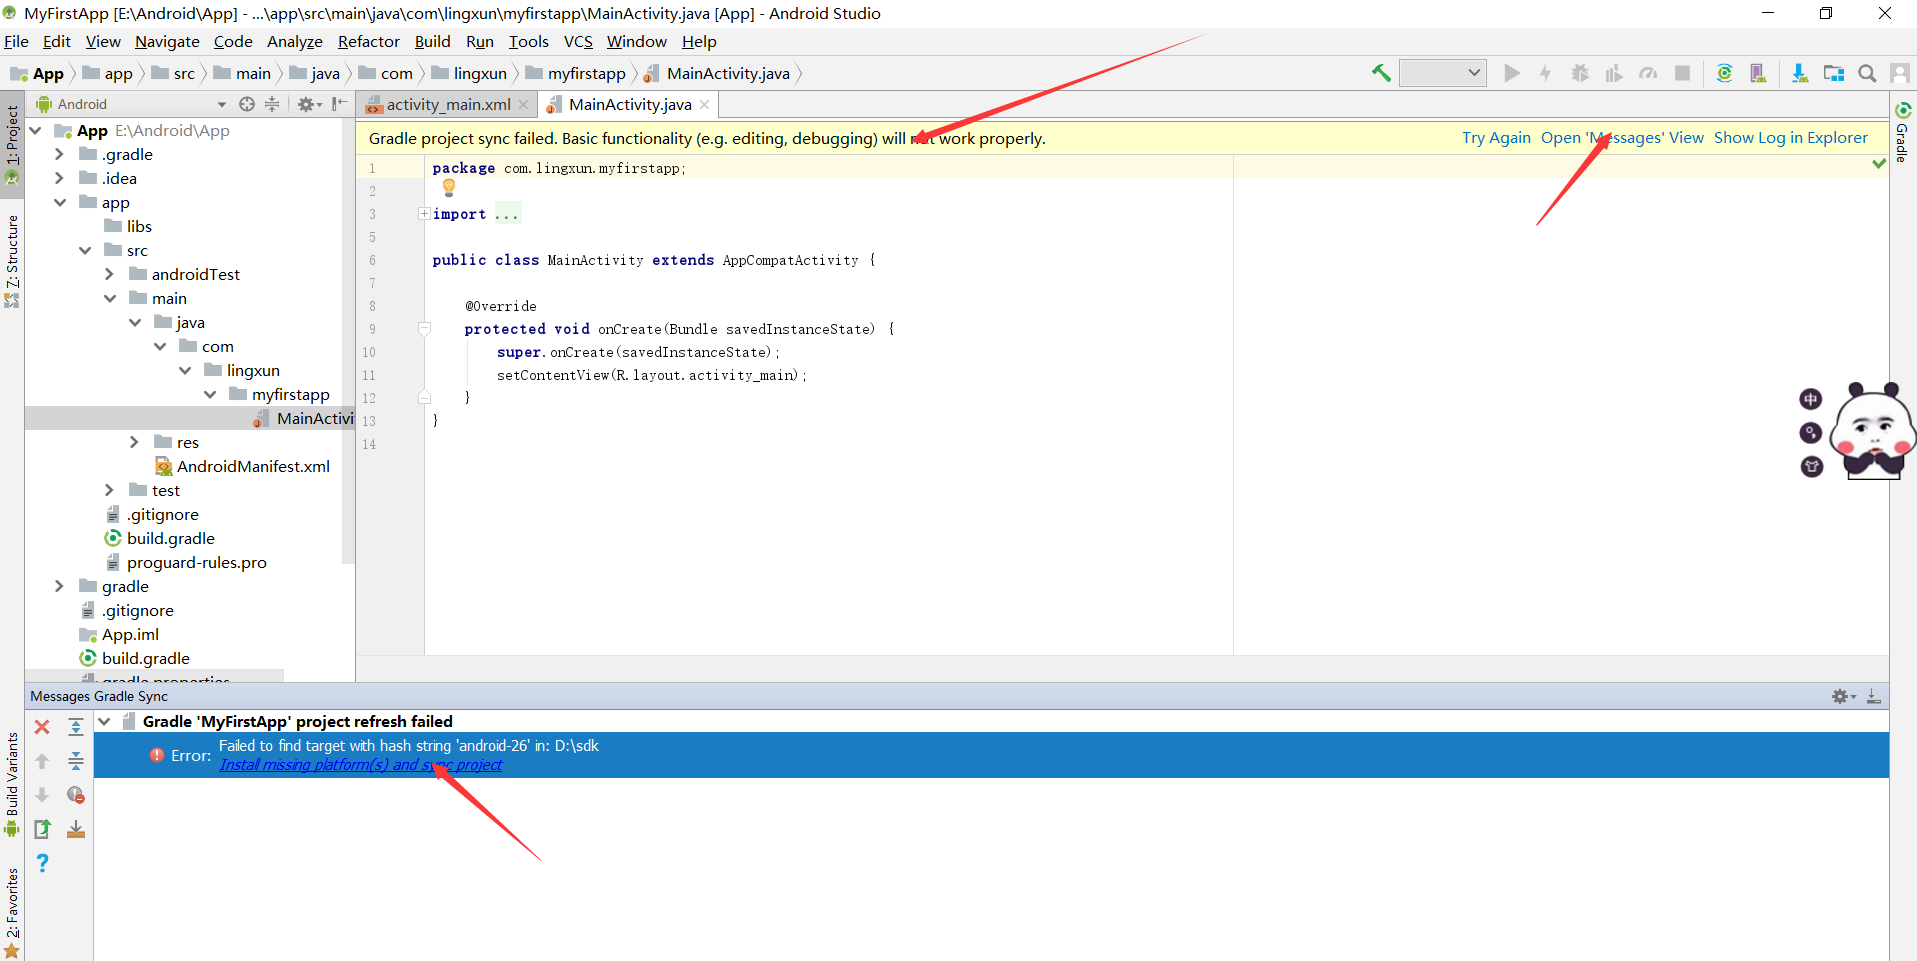This screenshot has width=1917, height=961.
Task: Open the File menu
Action: tap(16, 41)
